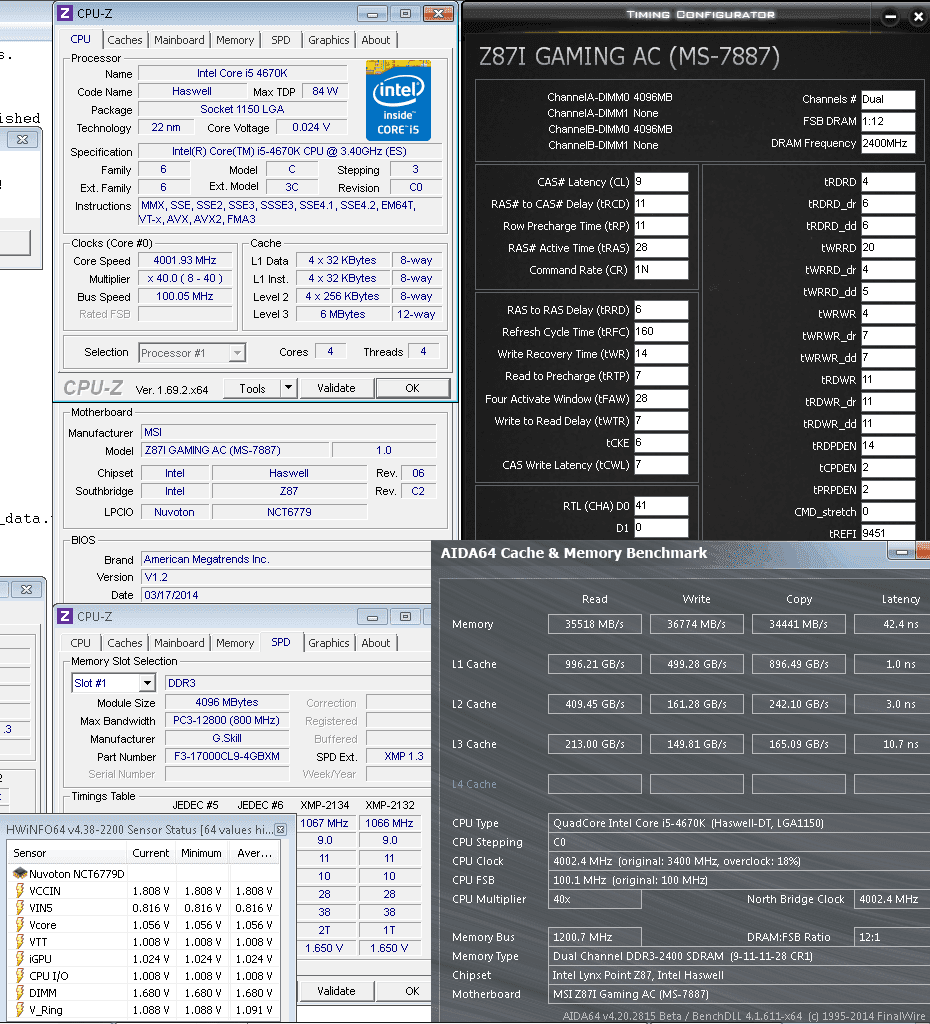The height and width of the screenshot is (1024, 930).
Task: Minimize the lower CPU-Z SPD window
Action: coord(372,616)
